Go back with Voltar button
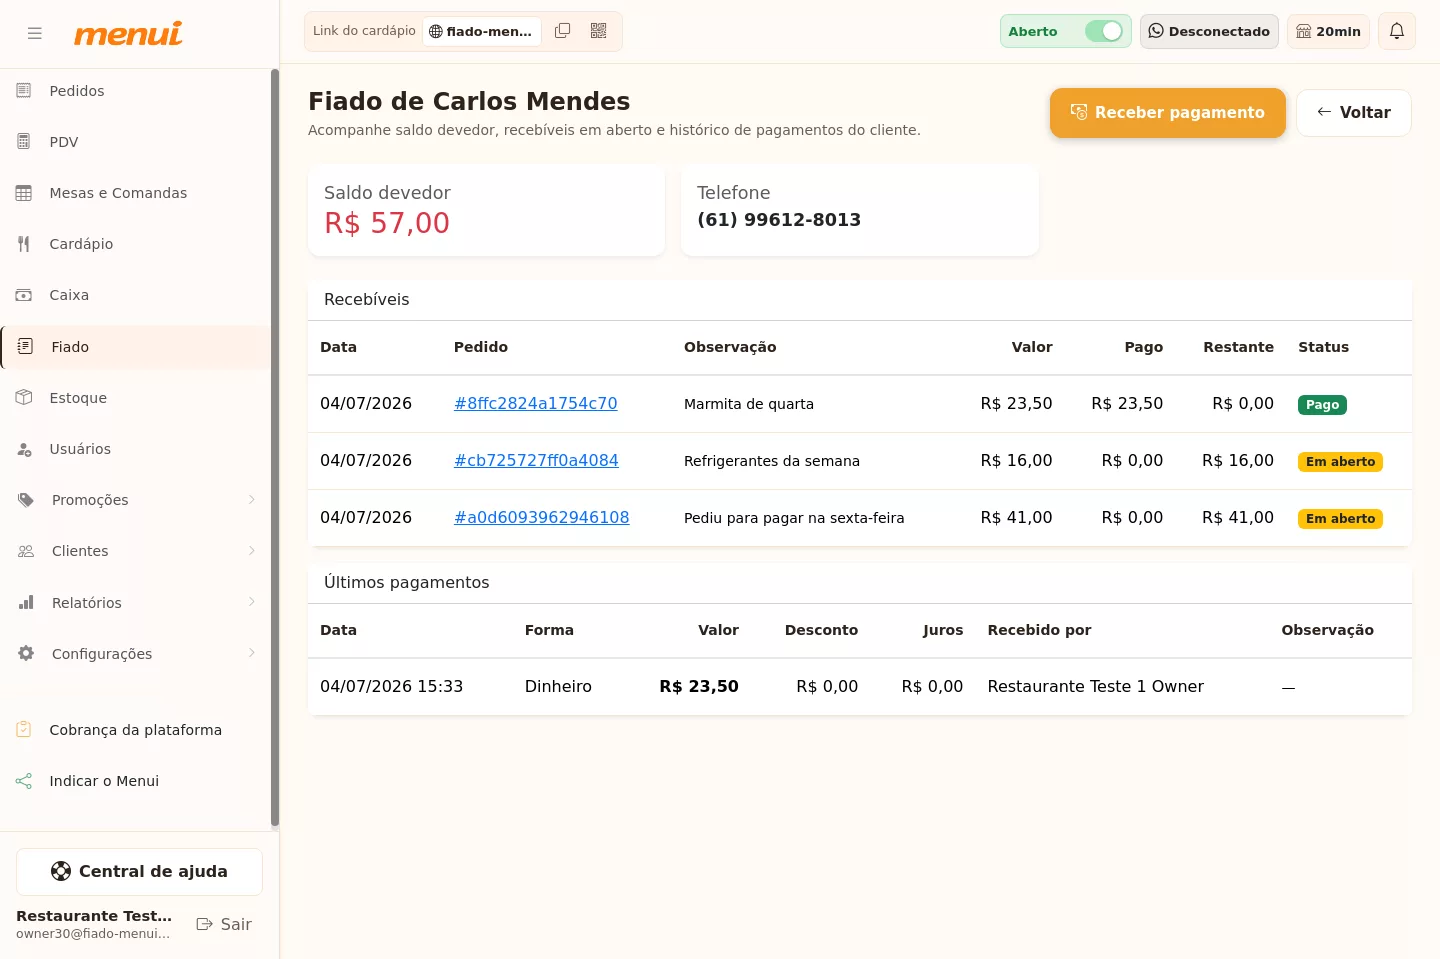 pyautogui.click(x=1354, y=113)
